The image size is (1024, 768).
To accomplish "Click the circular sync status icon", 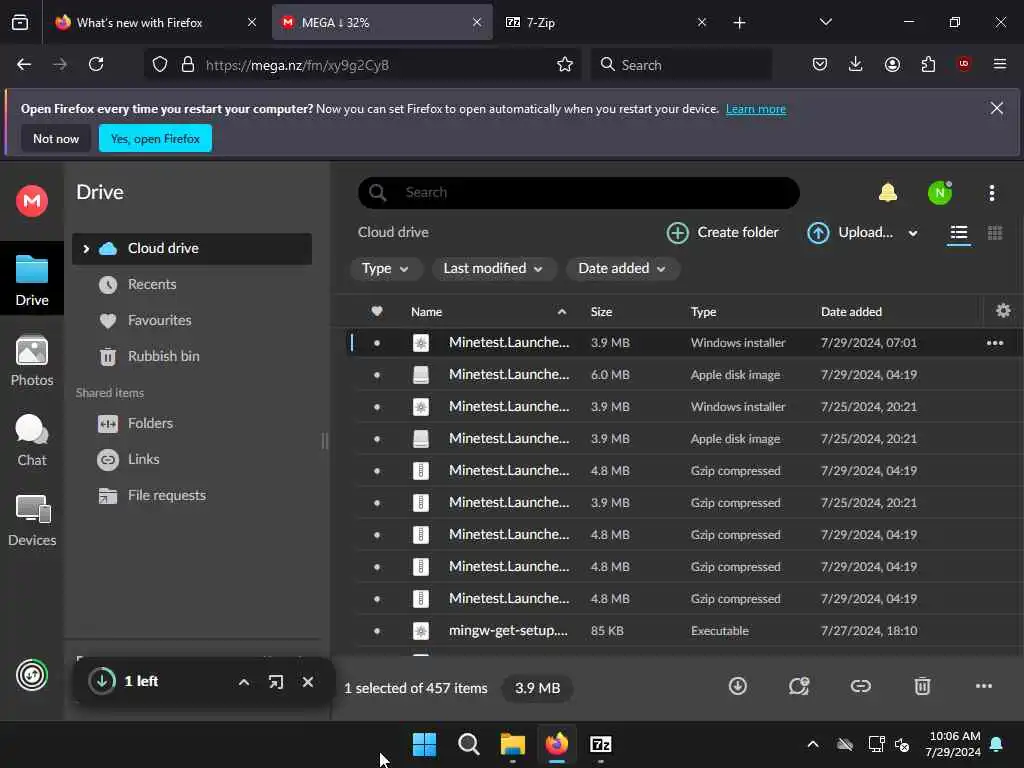I will click(x=32, y=675).
